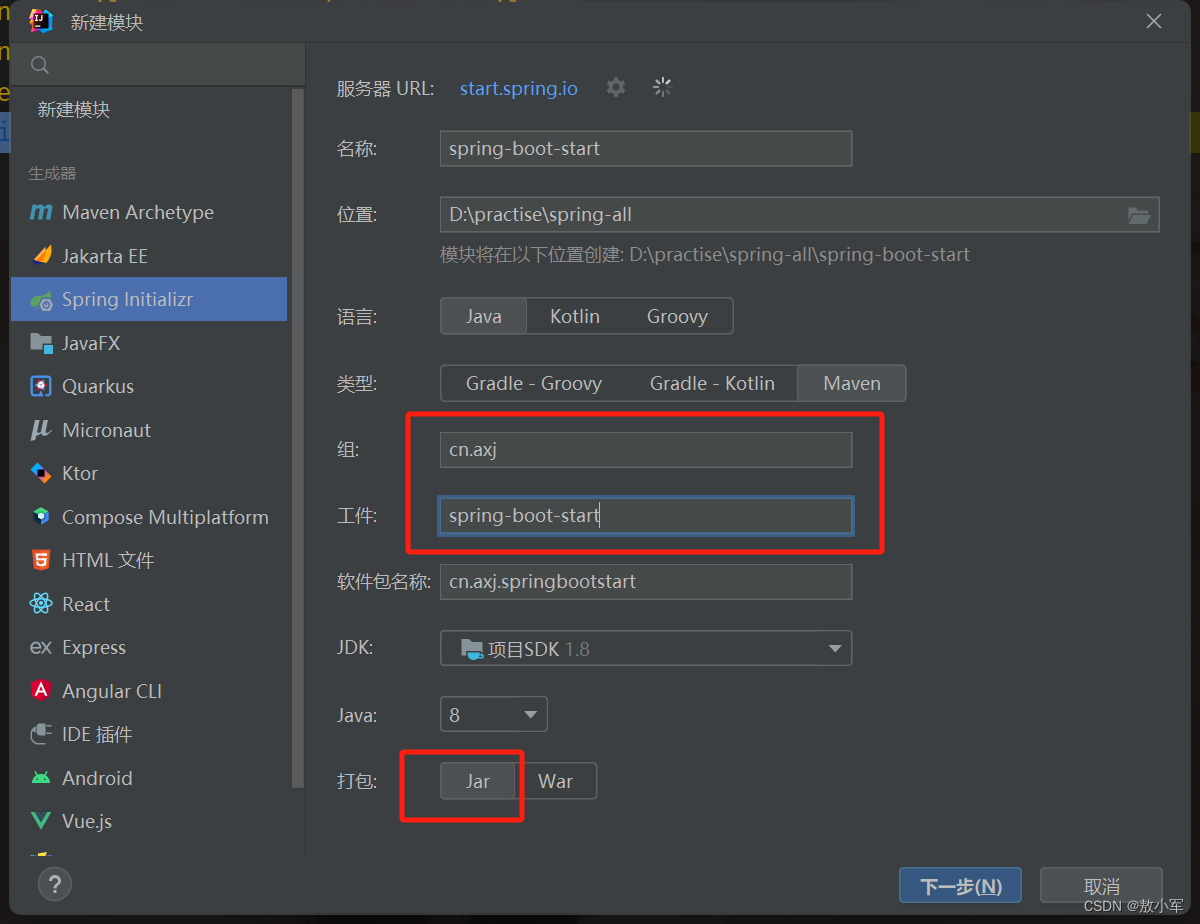Select Micronaut generator
The image size is (1200, 924).
(x=149, y=430)
